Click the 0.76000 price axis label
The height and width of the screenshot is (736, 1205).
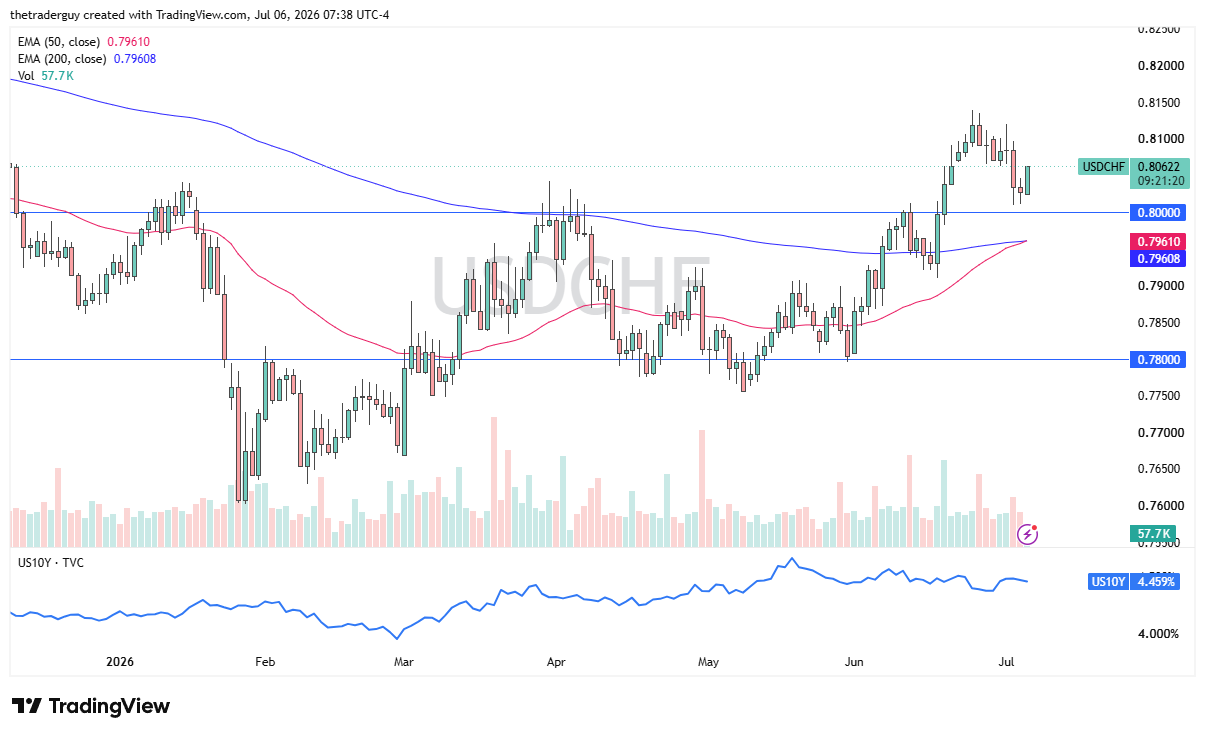tap(1159, 506)
